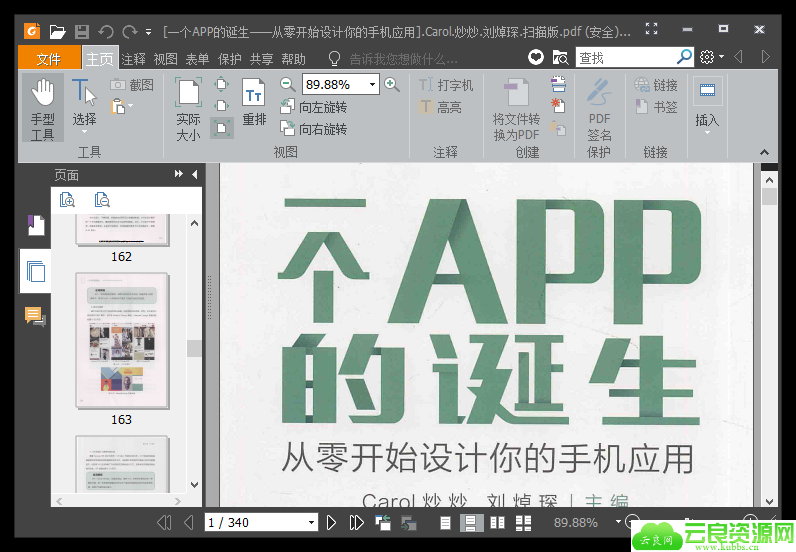Toggle the Fit Visible view icon

point(222,127)
